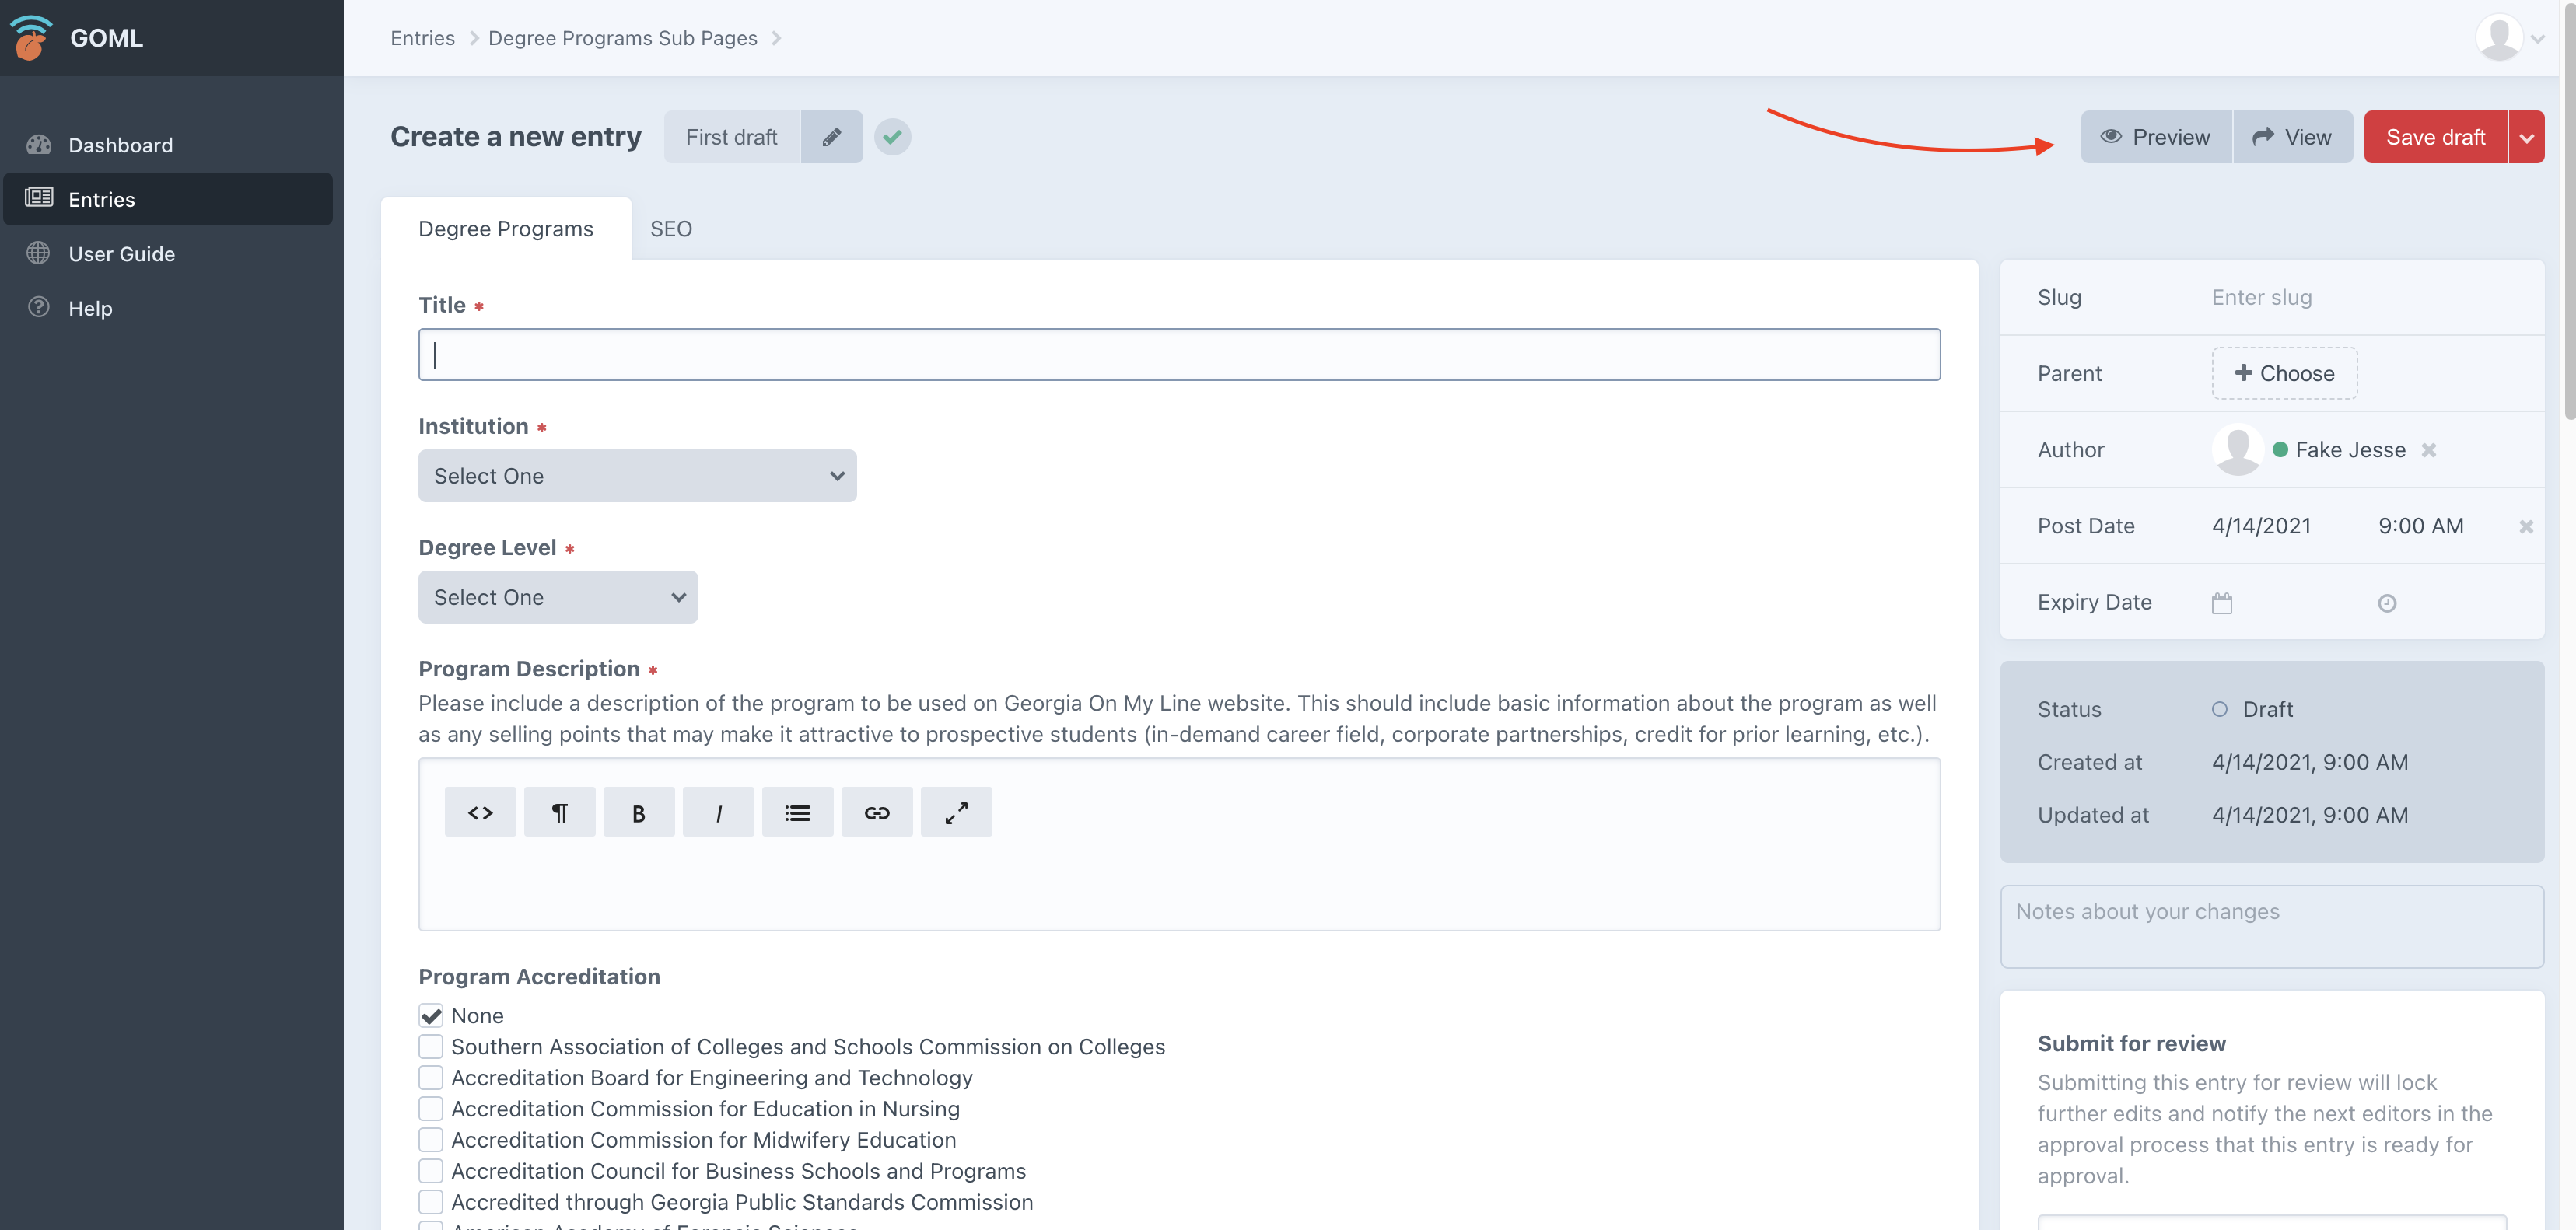Toggle bold formatting in Program Description
Image resolution: width=2576 pixels, height=1230 pixels.
pyautogui.click(x=638, y=813)
